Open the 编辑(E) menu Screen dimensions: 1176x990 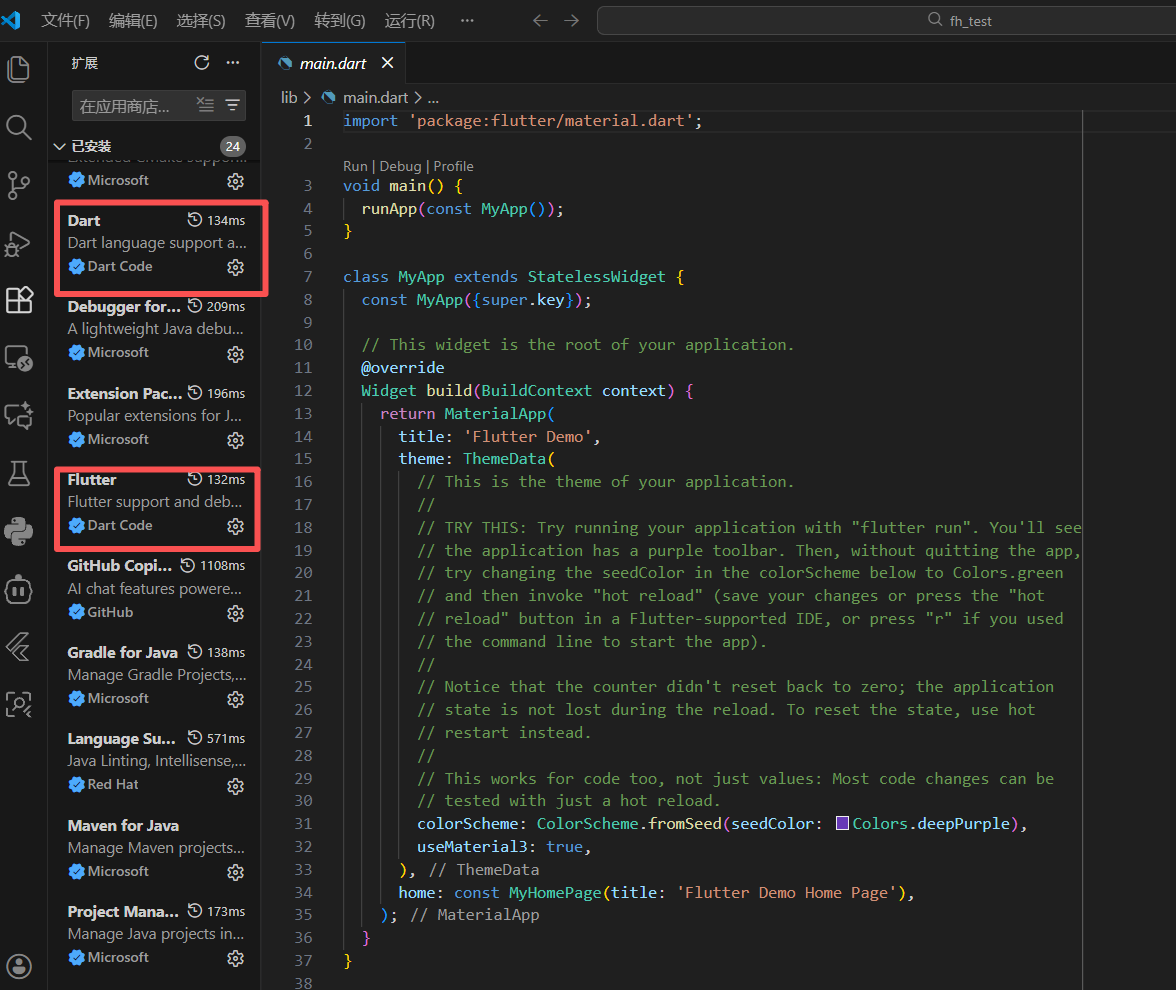click(133, 21)
